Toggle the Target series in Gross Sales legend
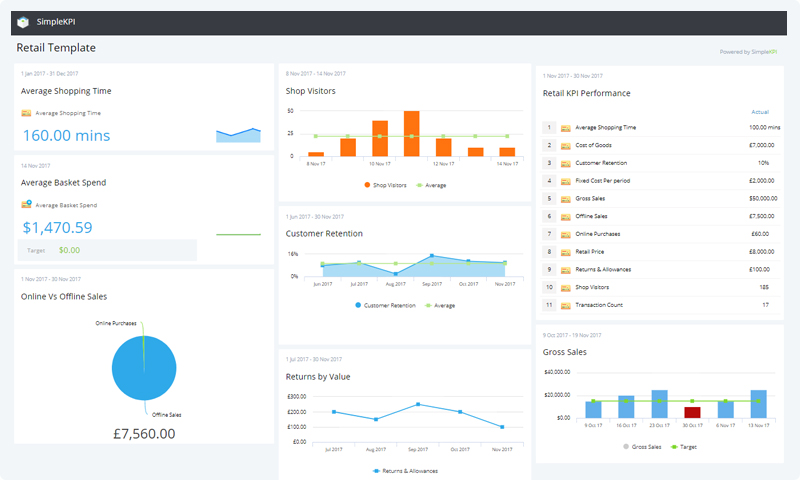Image resolution: width=800 pixels, height=480 pixels. click(684, 447)
